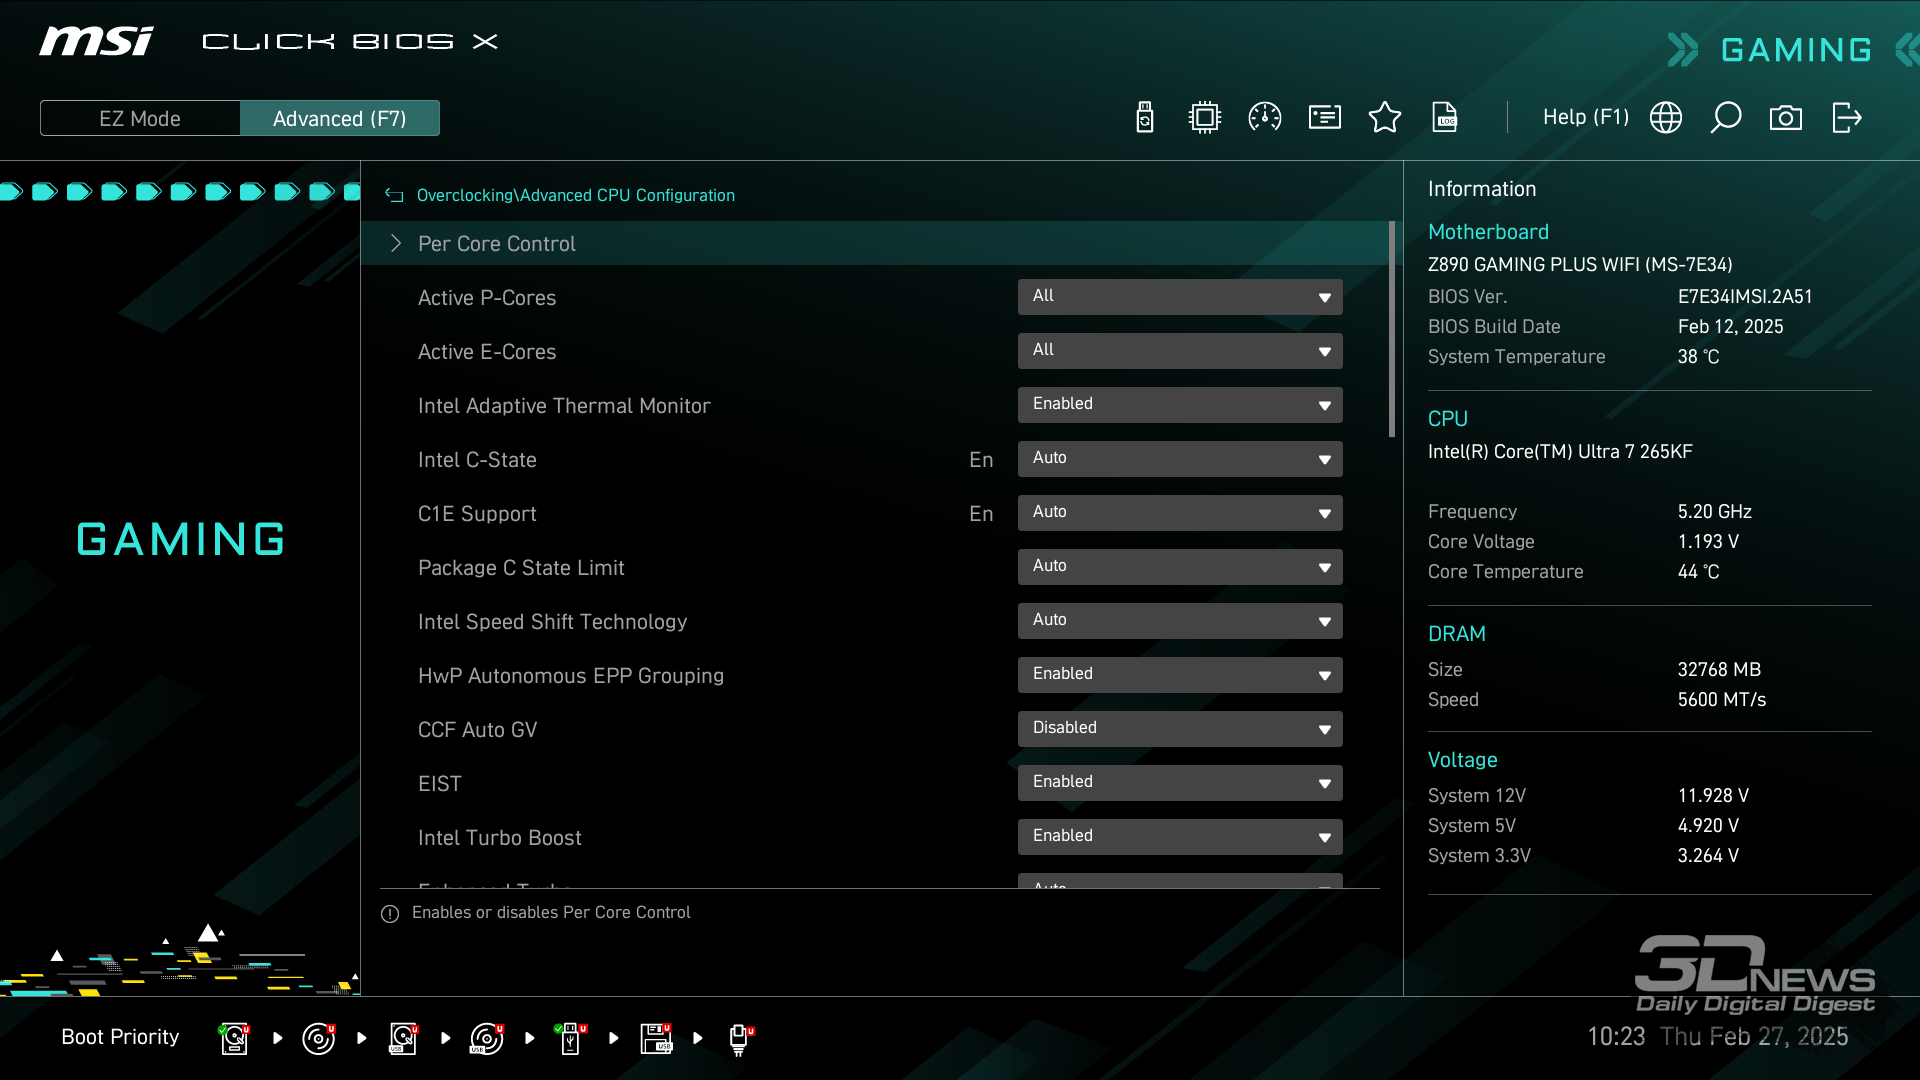Open the M-Flash USB BIOS update tool
The image size is (1920, 1080).
[1145, 118]
